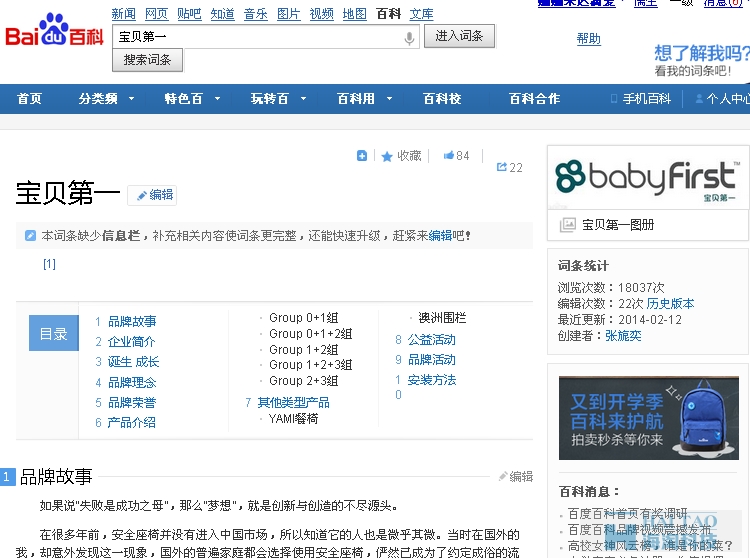750x558 pixels.
Task: Jump to 品牌活动 in the contents
Action: [431, 360]
